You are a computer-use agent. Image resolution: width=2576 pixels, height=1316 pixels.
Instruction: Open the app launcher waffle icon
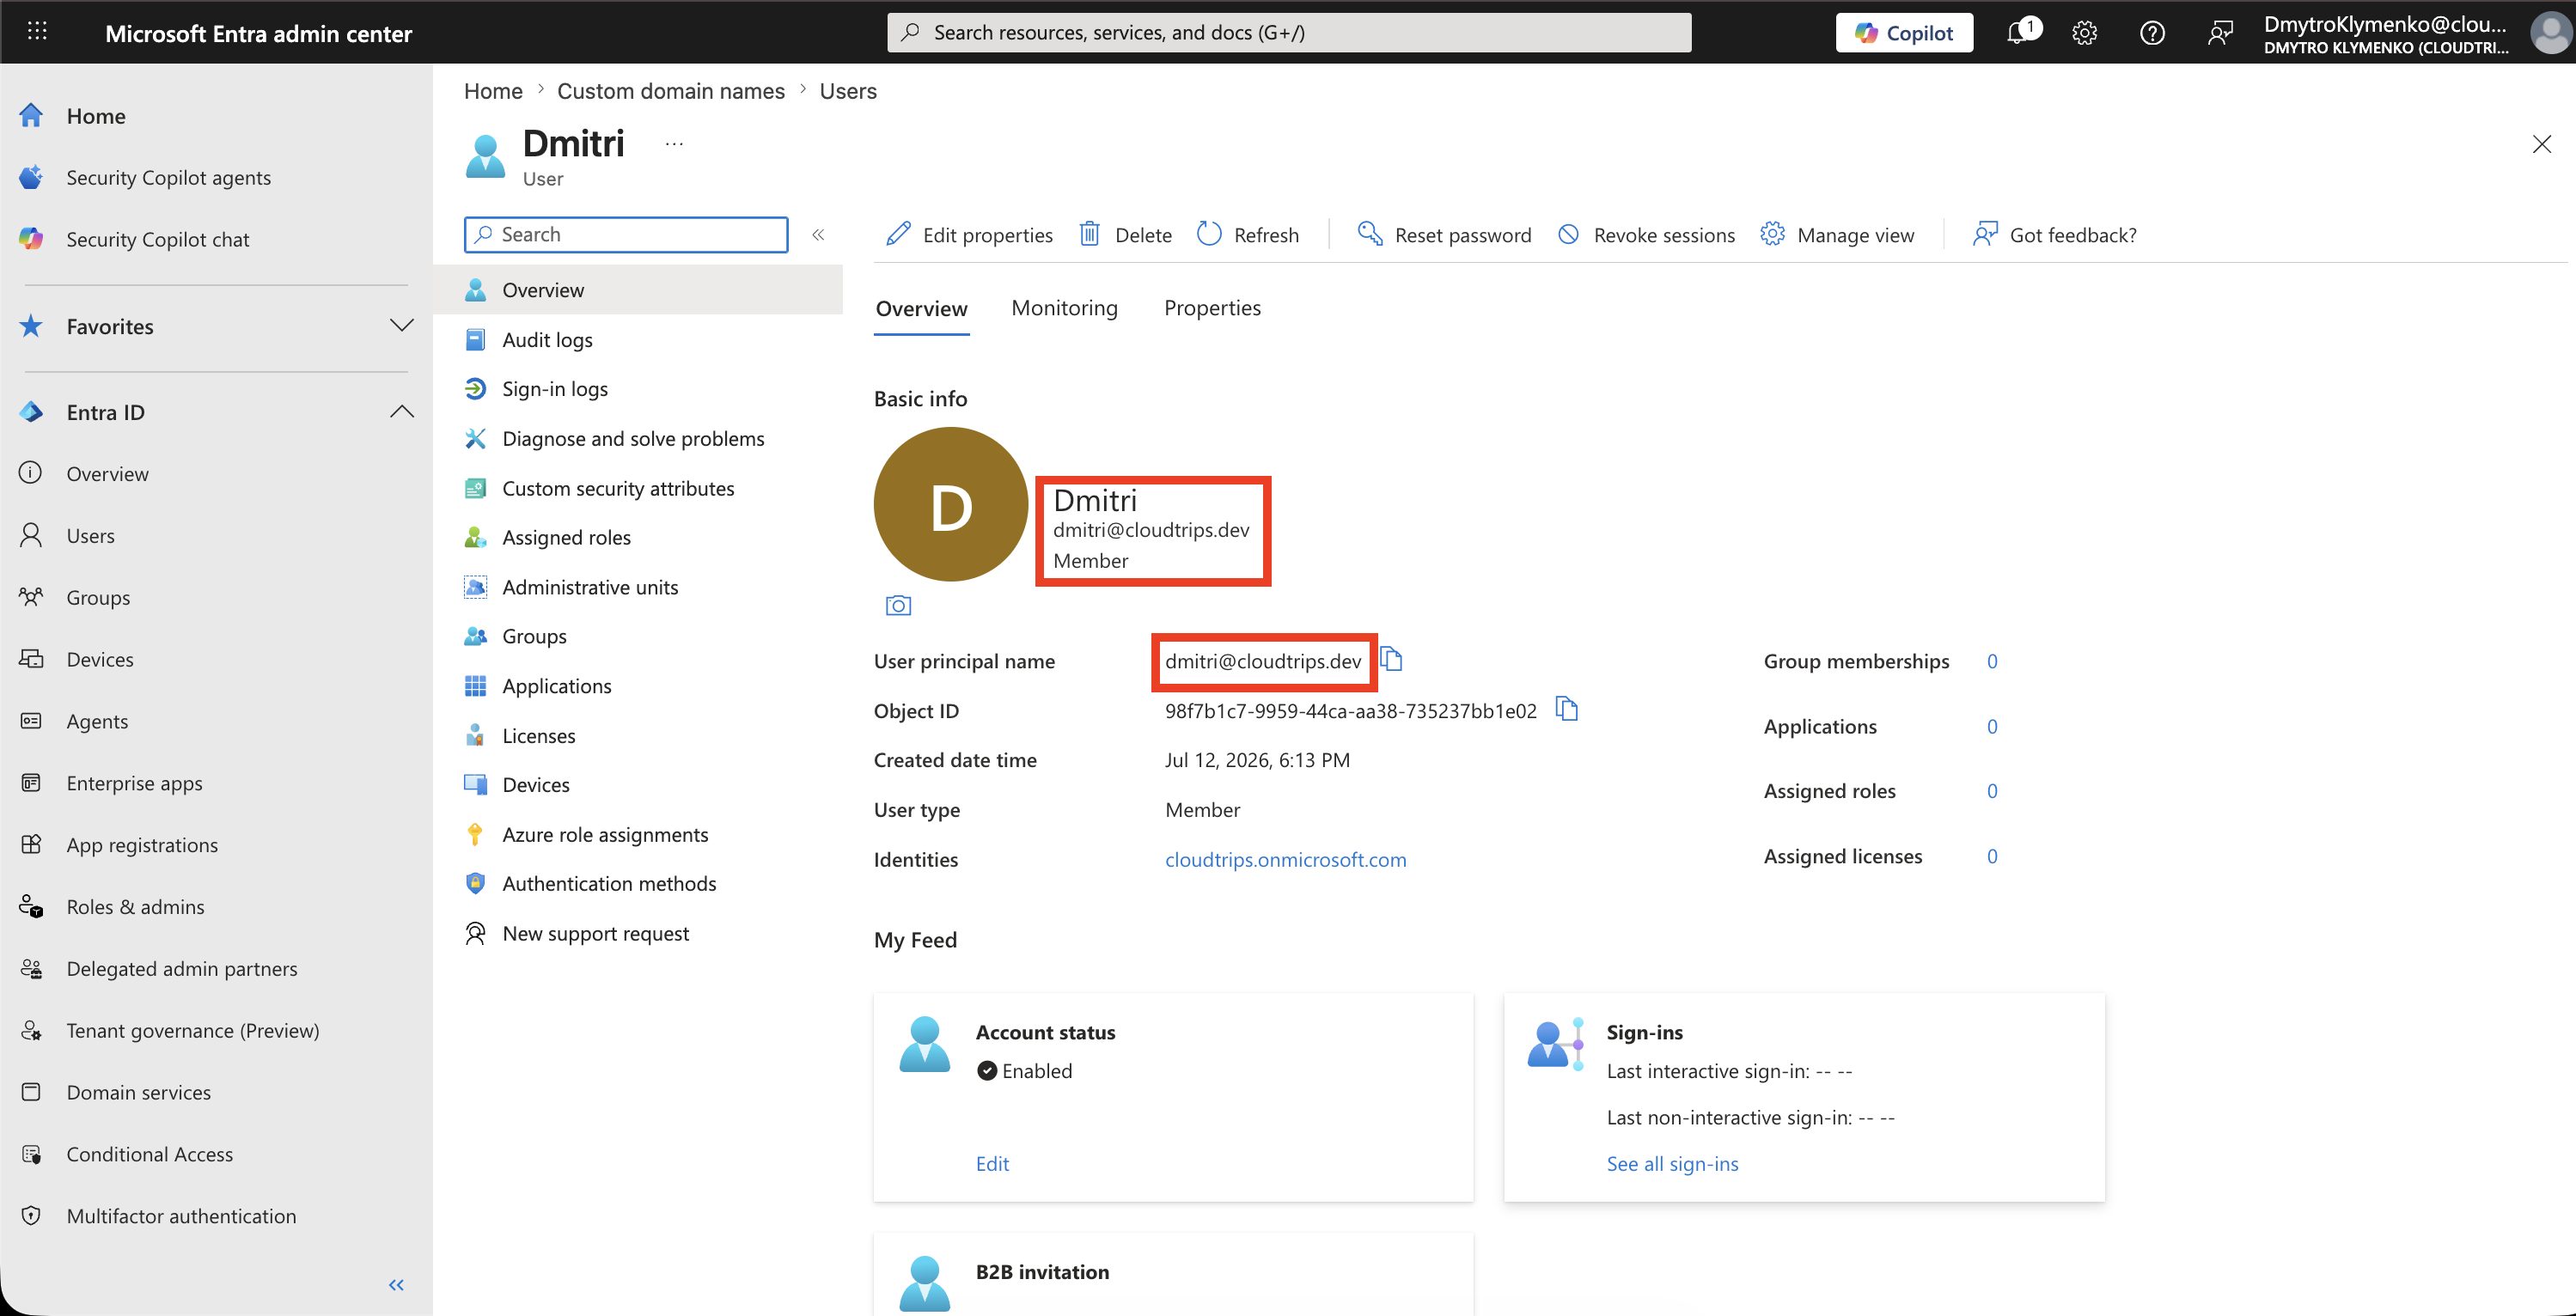[x=37, y=32]
